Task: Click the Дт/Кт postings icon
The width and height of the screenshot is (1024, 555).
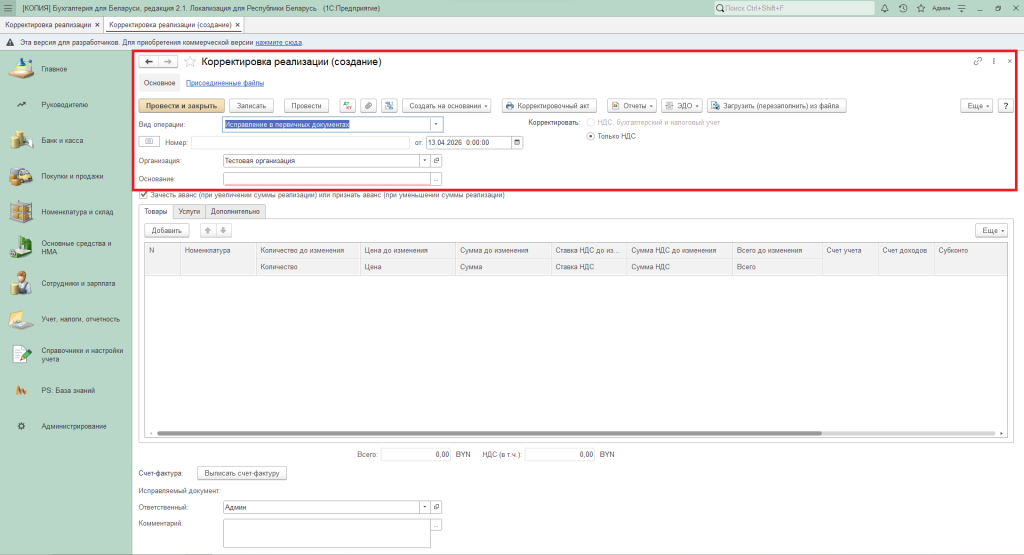Action: (x=348, y=105)
